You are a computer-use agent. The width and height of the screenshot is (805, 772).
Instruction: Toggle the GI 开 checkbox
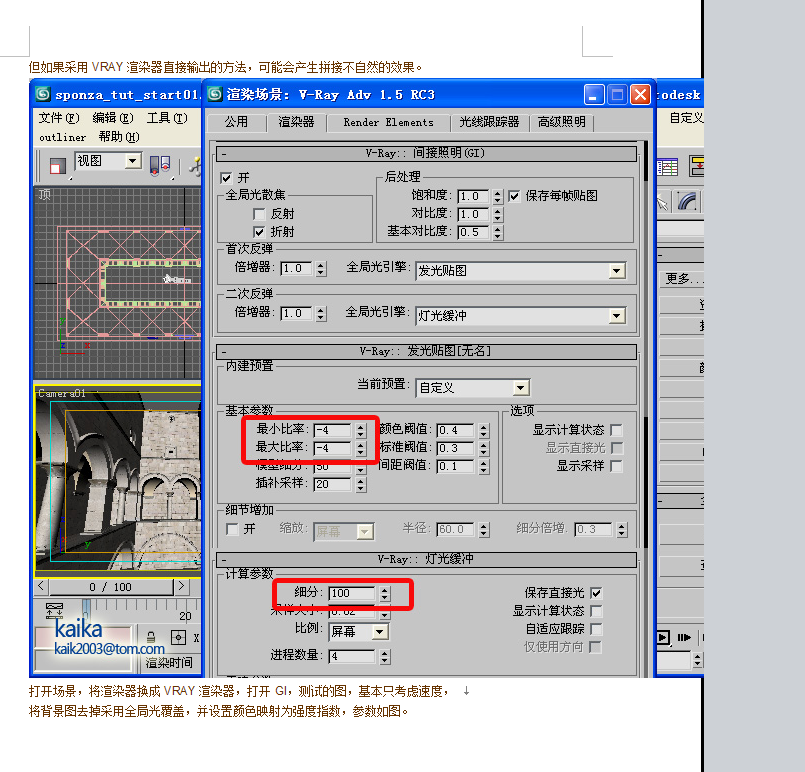(x=226, y=178)
